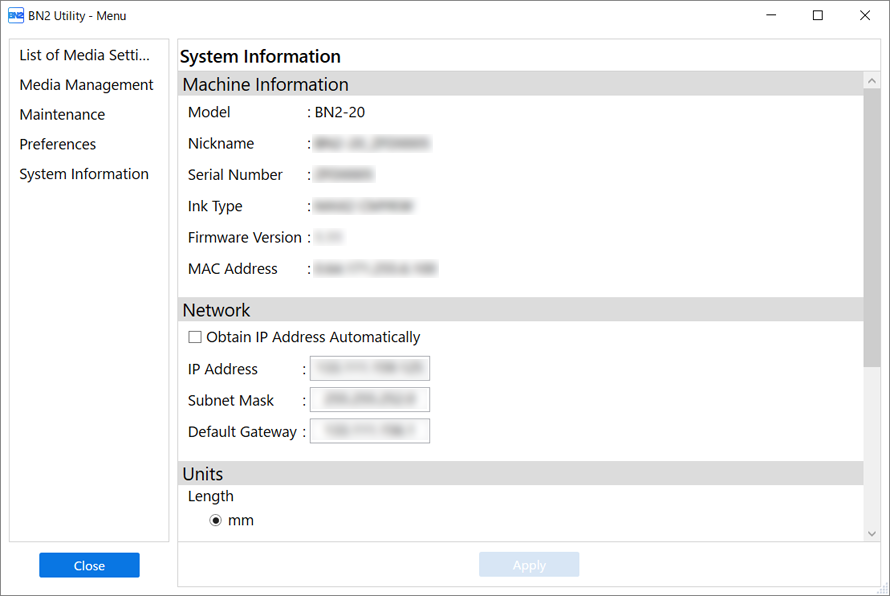Click the blue Close button
Screen dimensions: 890x596
point(89,565)
